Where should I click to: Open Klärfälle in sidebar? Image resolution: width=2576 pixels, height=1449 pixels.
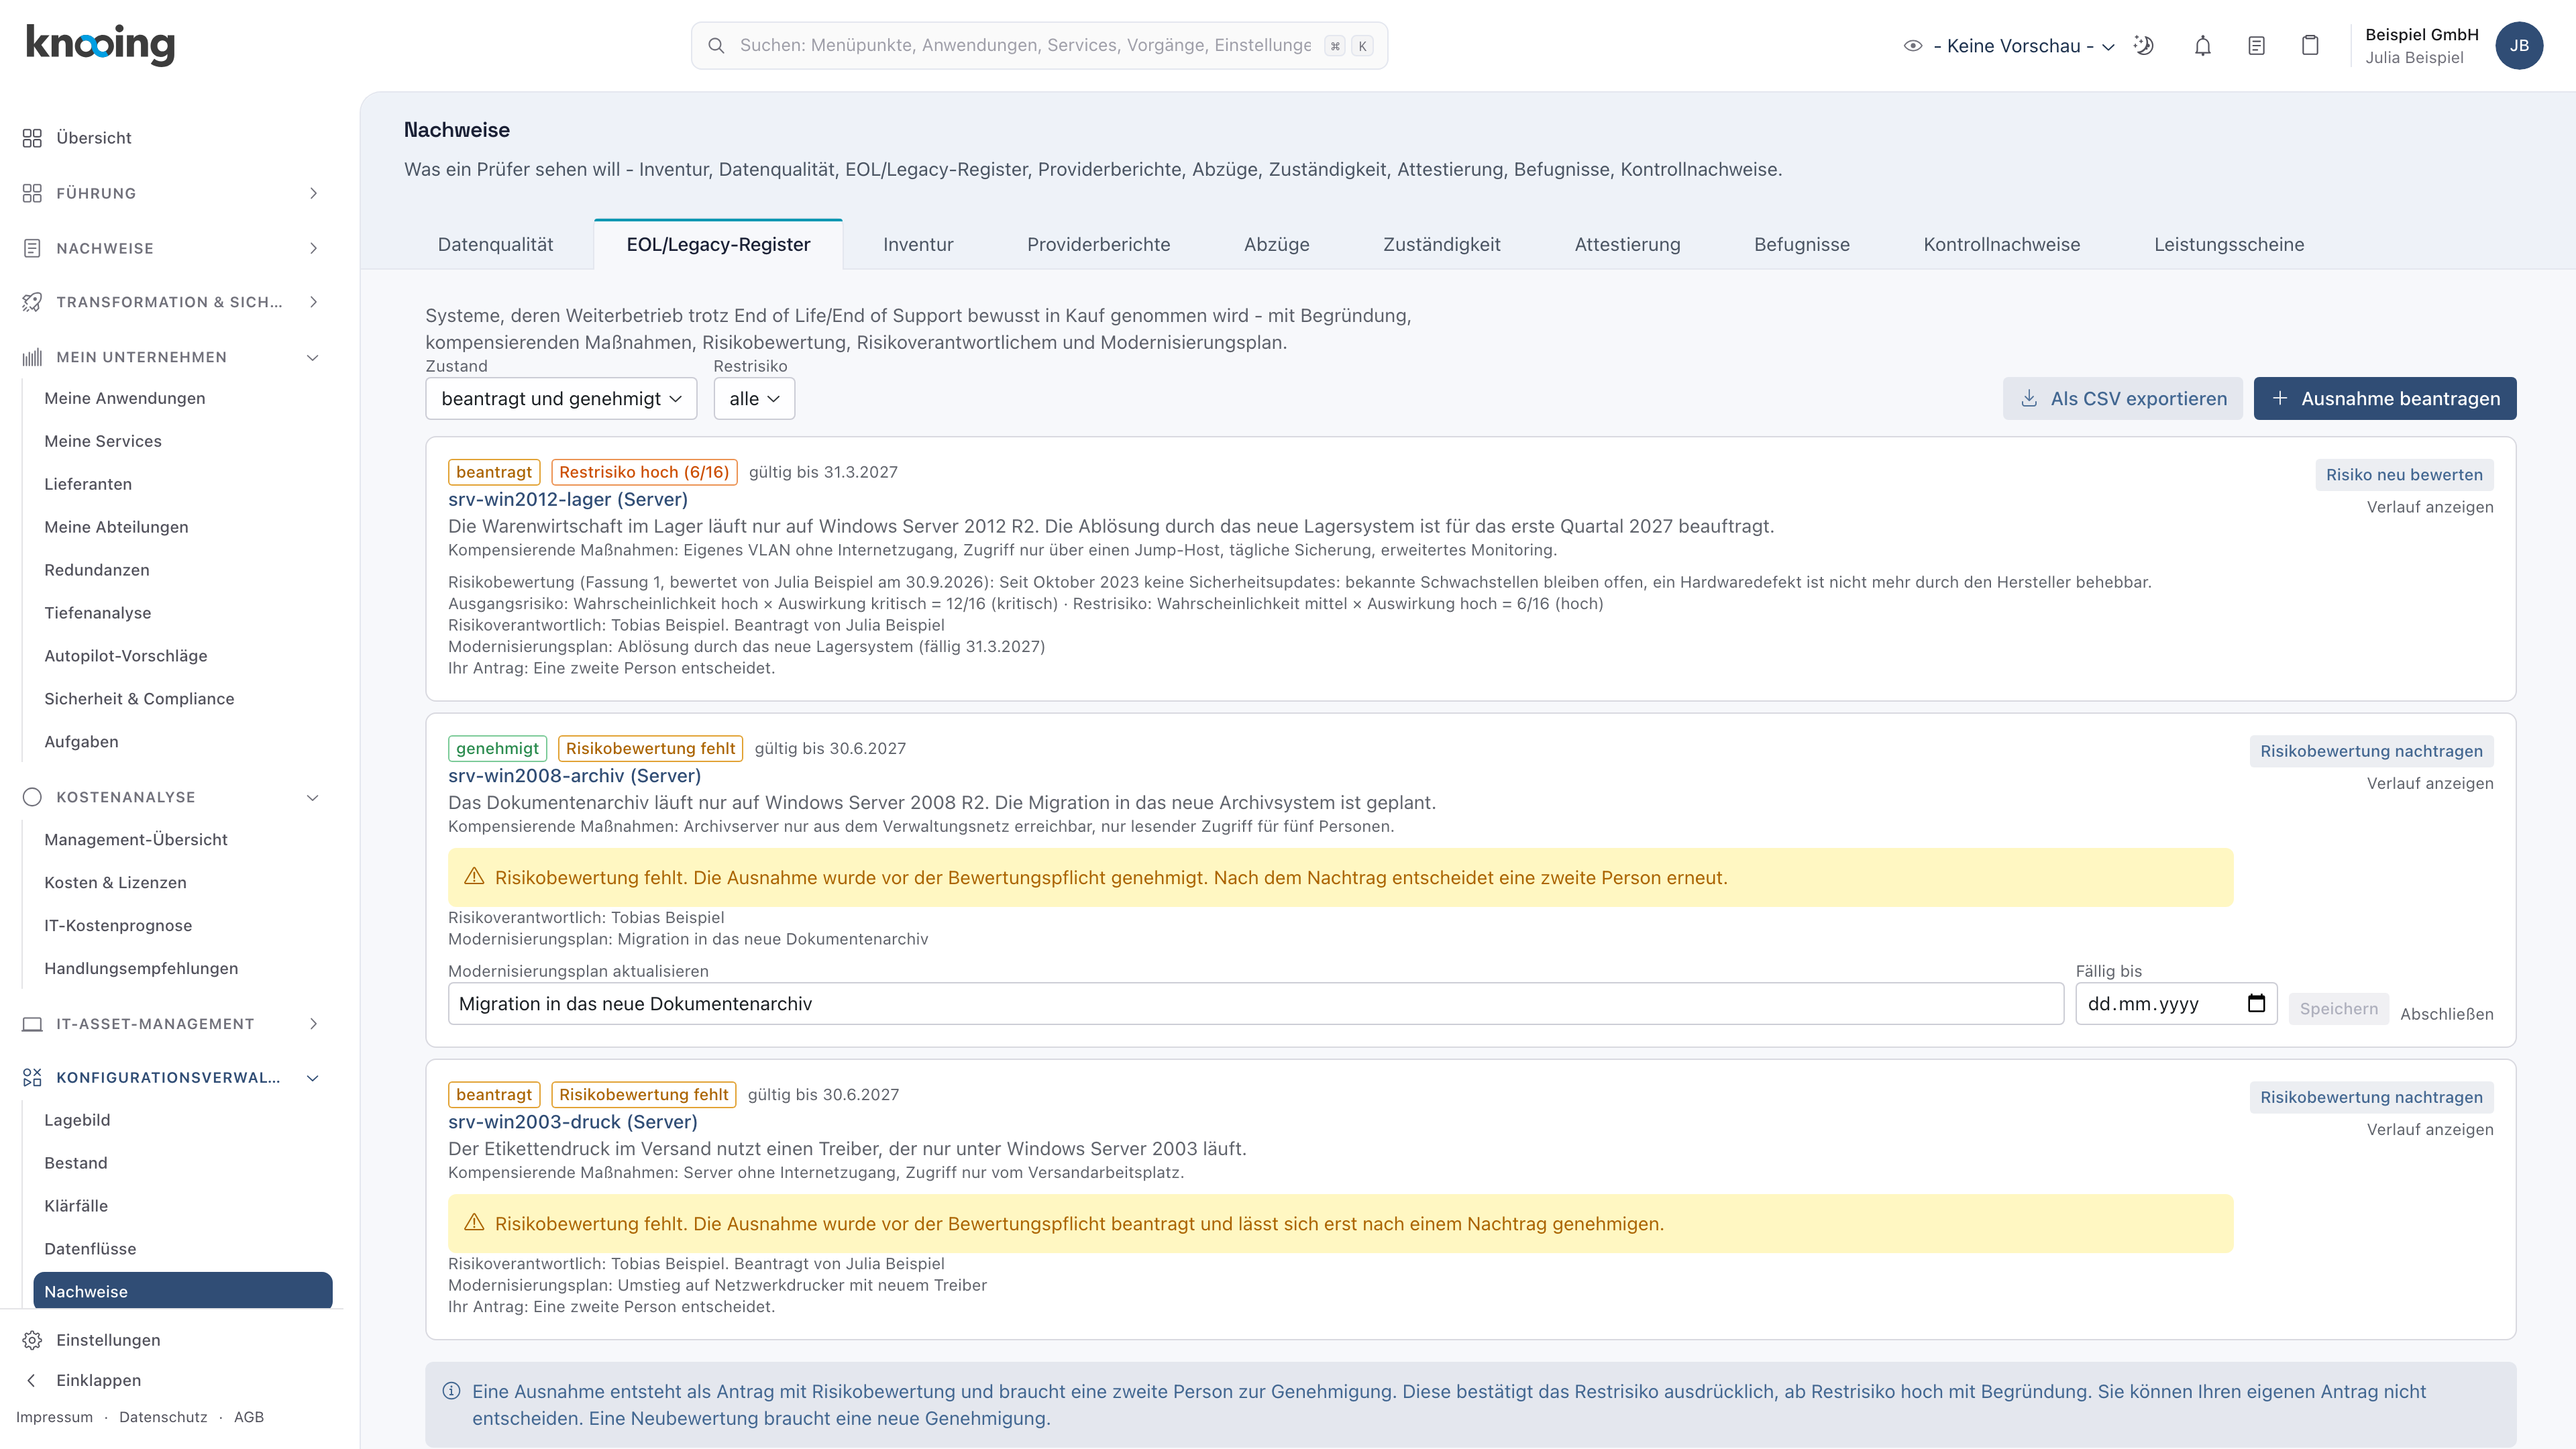point(76,1206)
